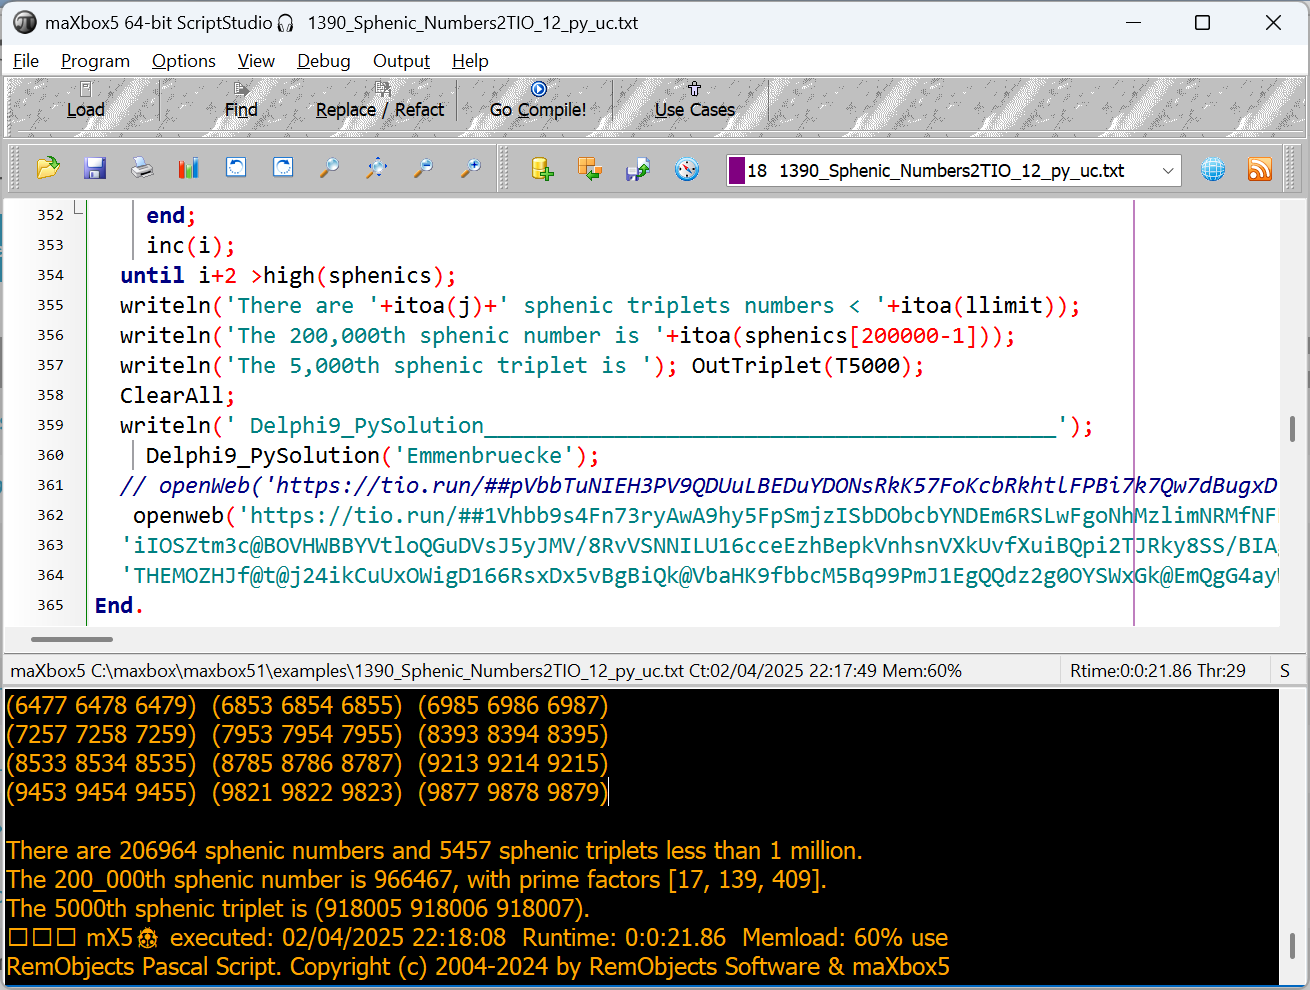Viewport: 1310px width, 990px height.
Task: Open the Help menu
Action: [470, 61]
